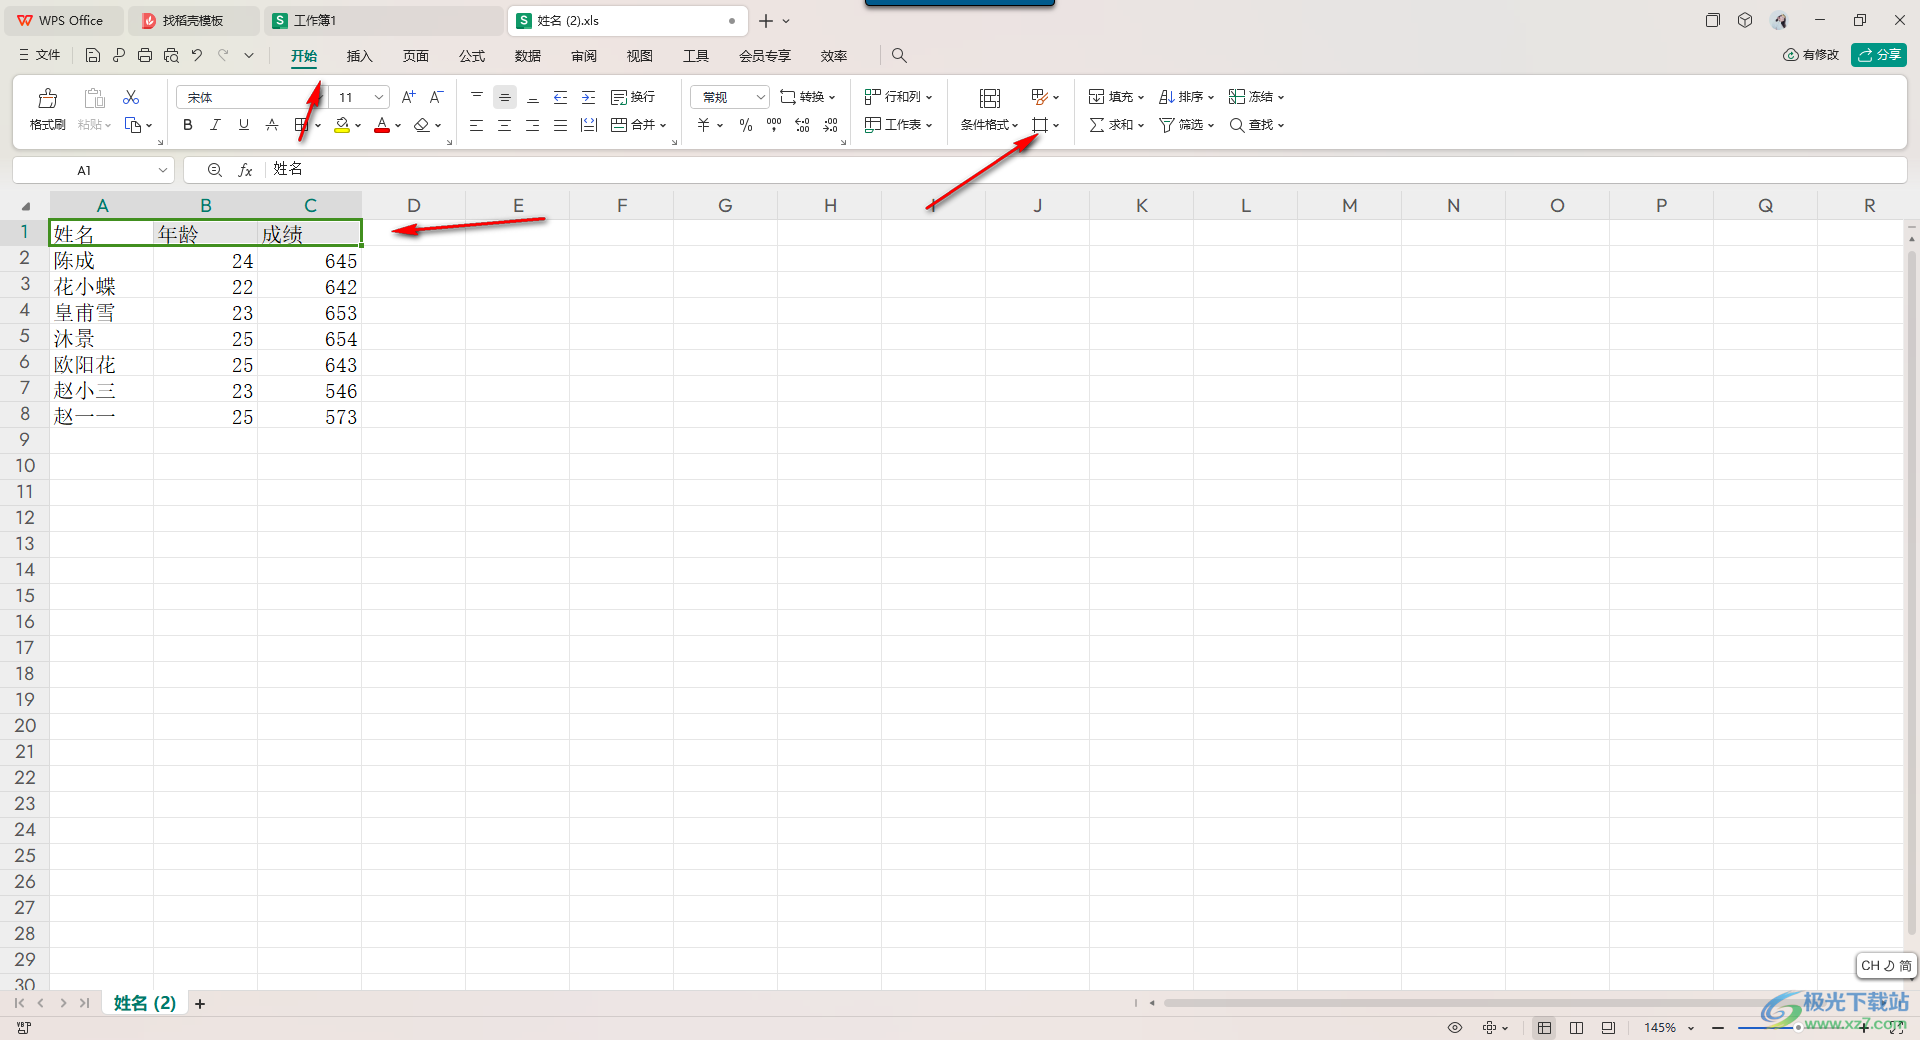Screen dimensions: 1920x1040
Task: Click the Filter (筛选) button
Action: tap(1186, 125)
